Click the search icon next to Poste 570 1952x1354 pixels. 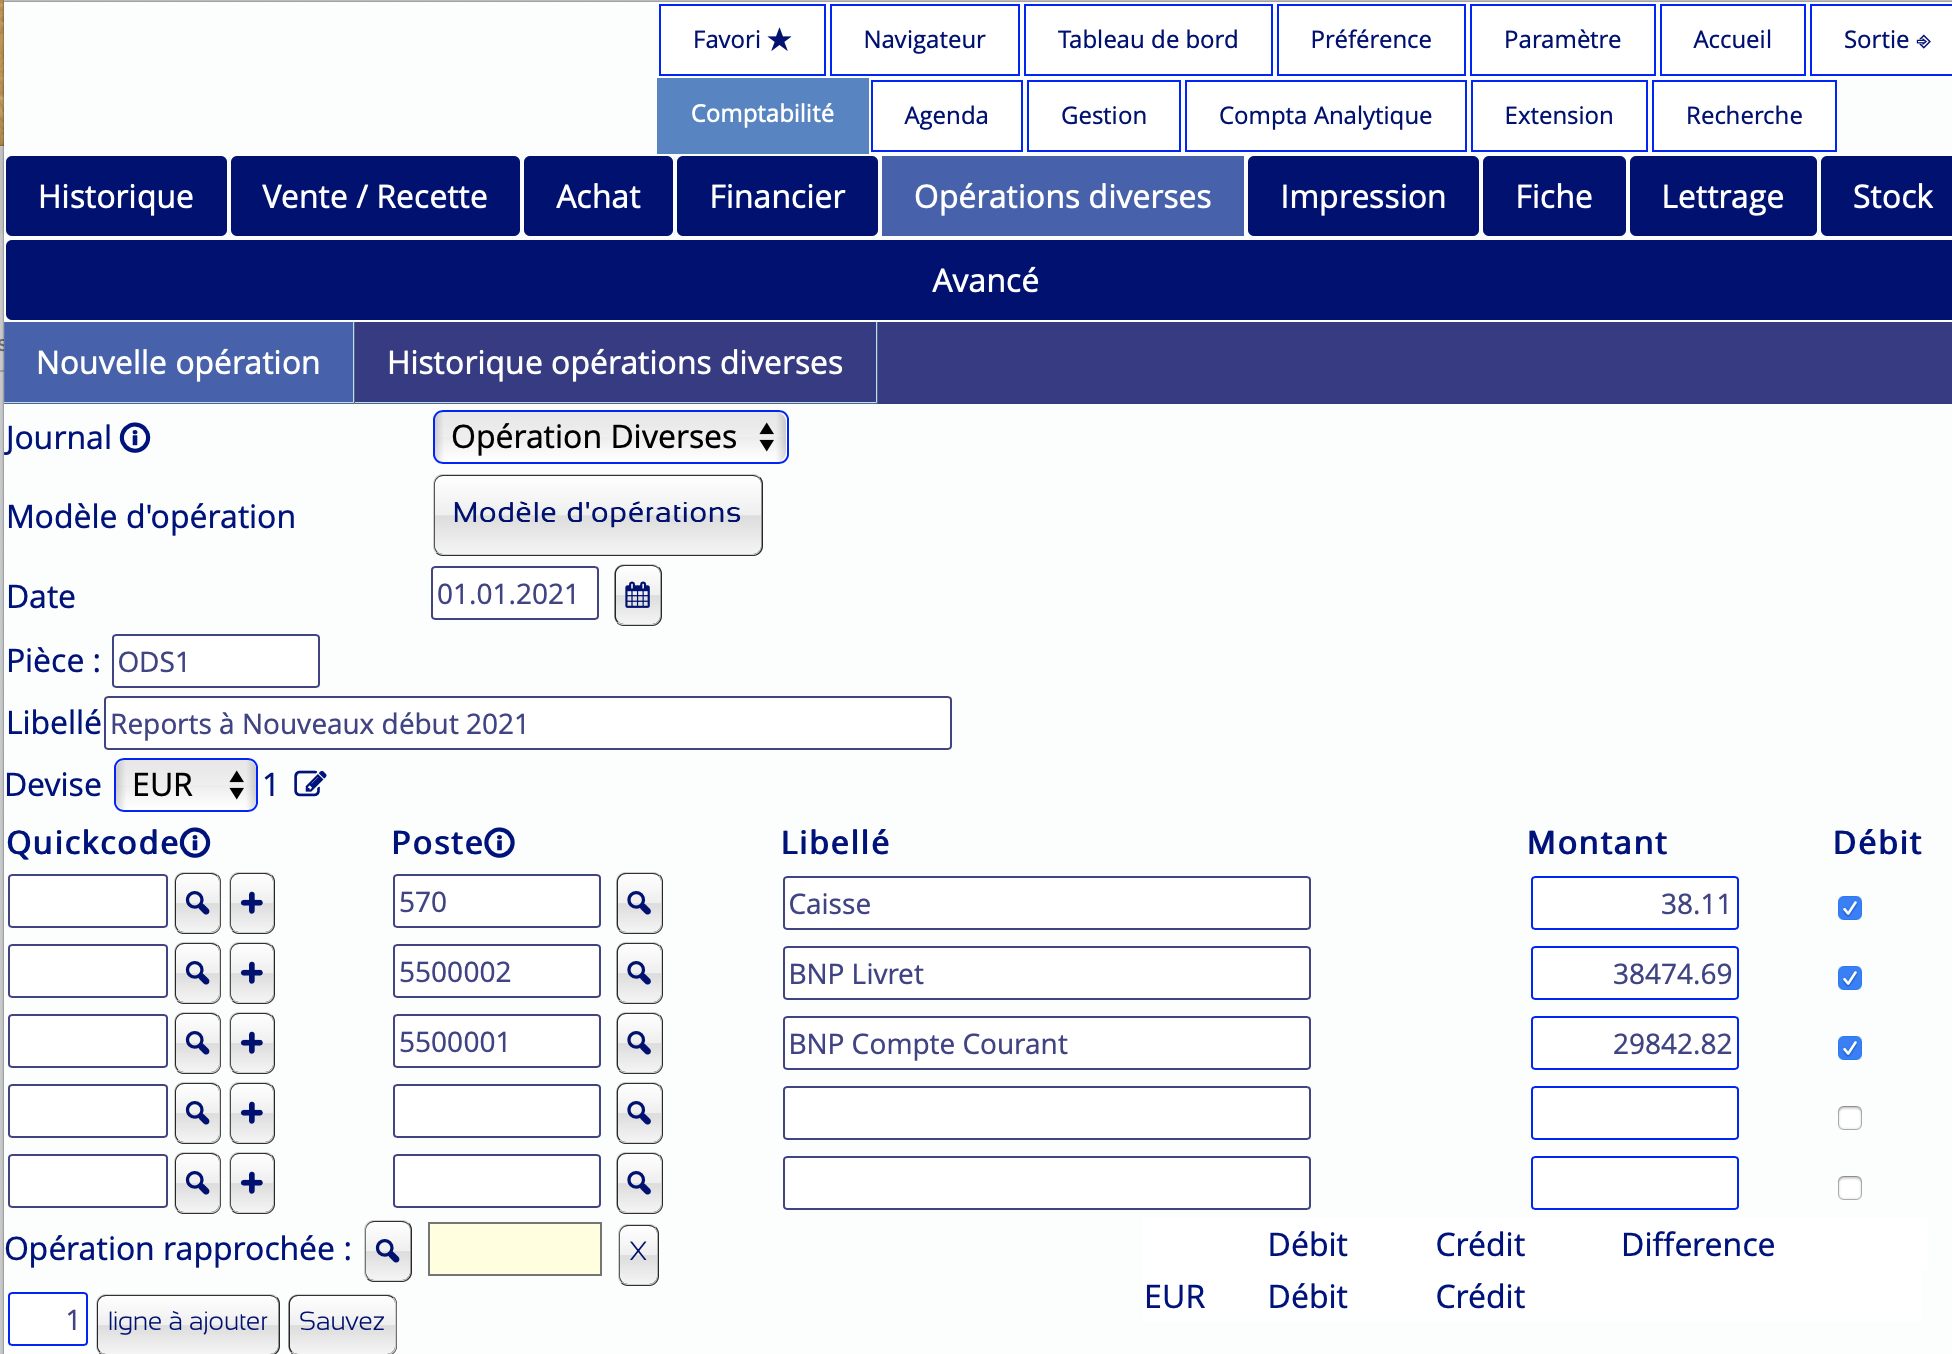point(639,903)
